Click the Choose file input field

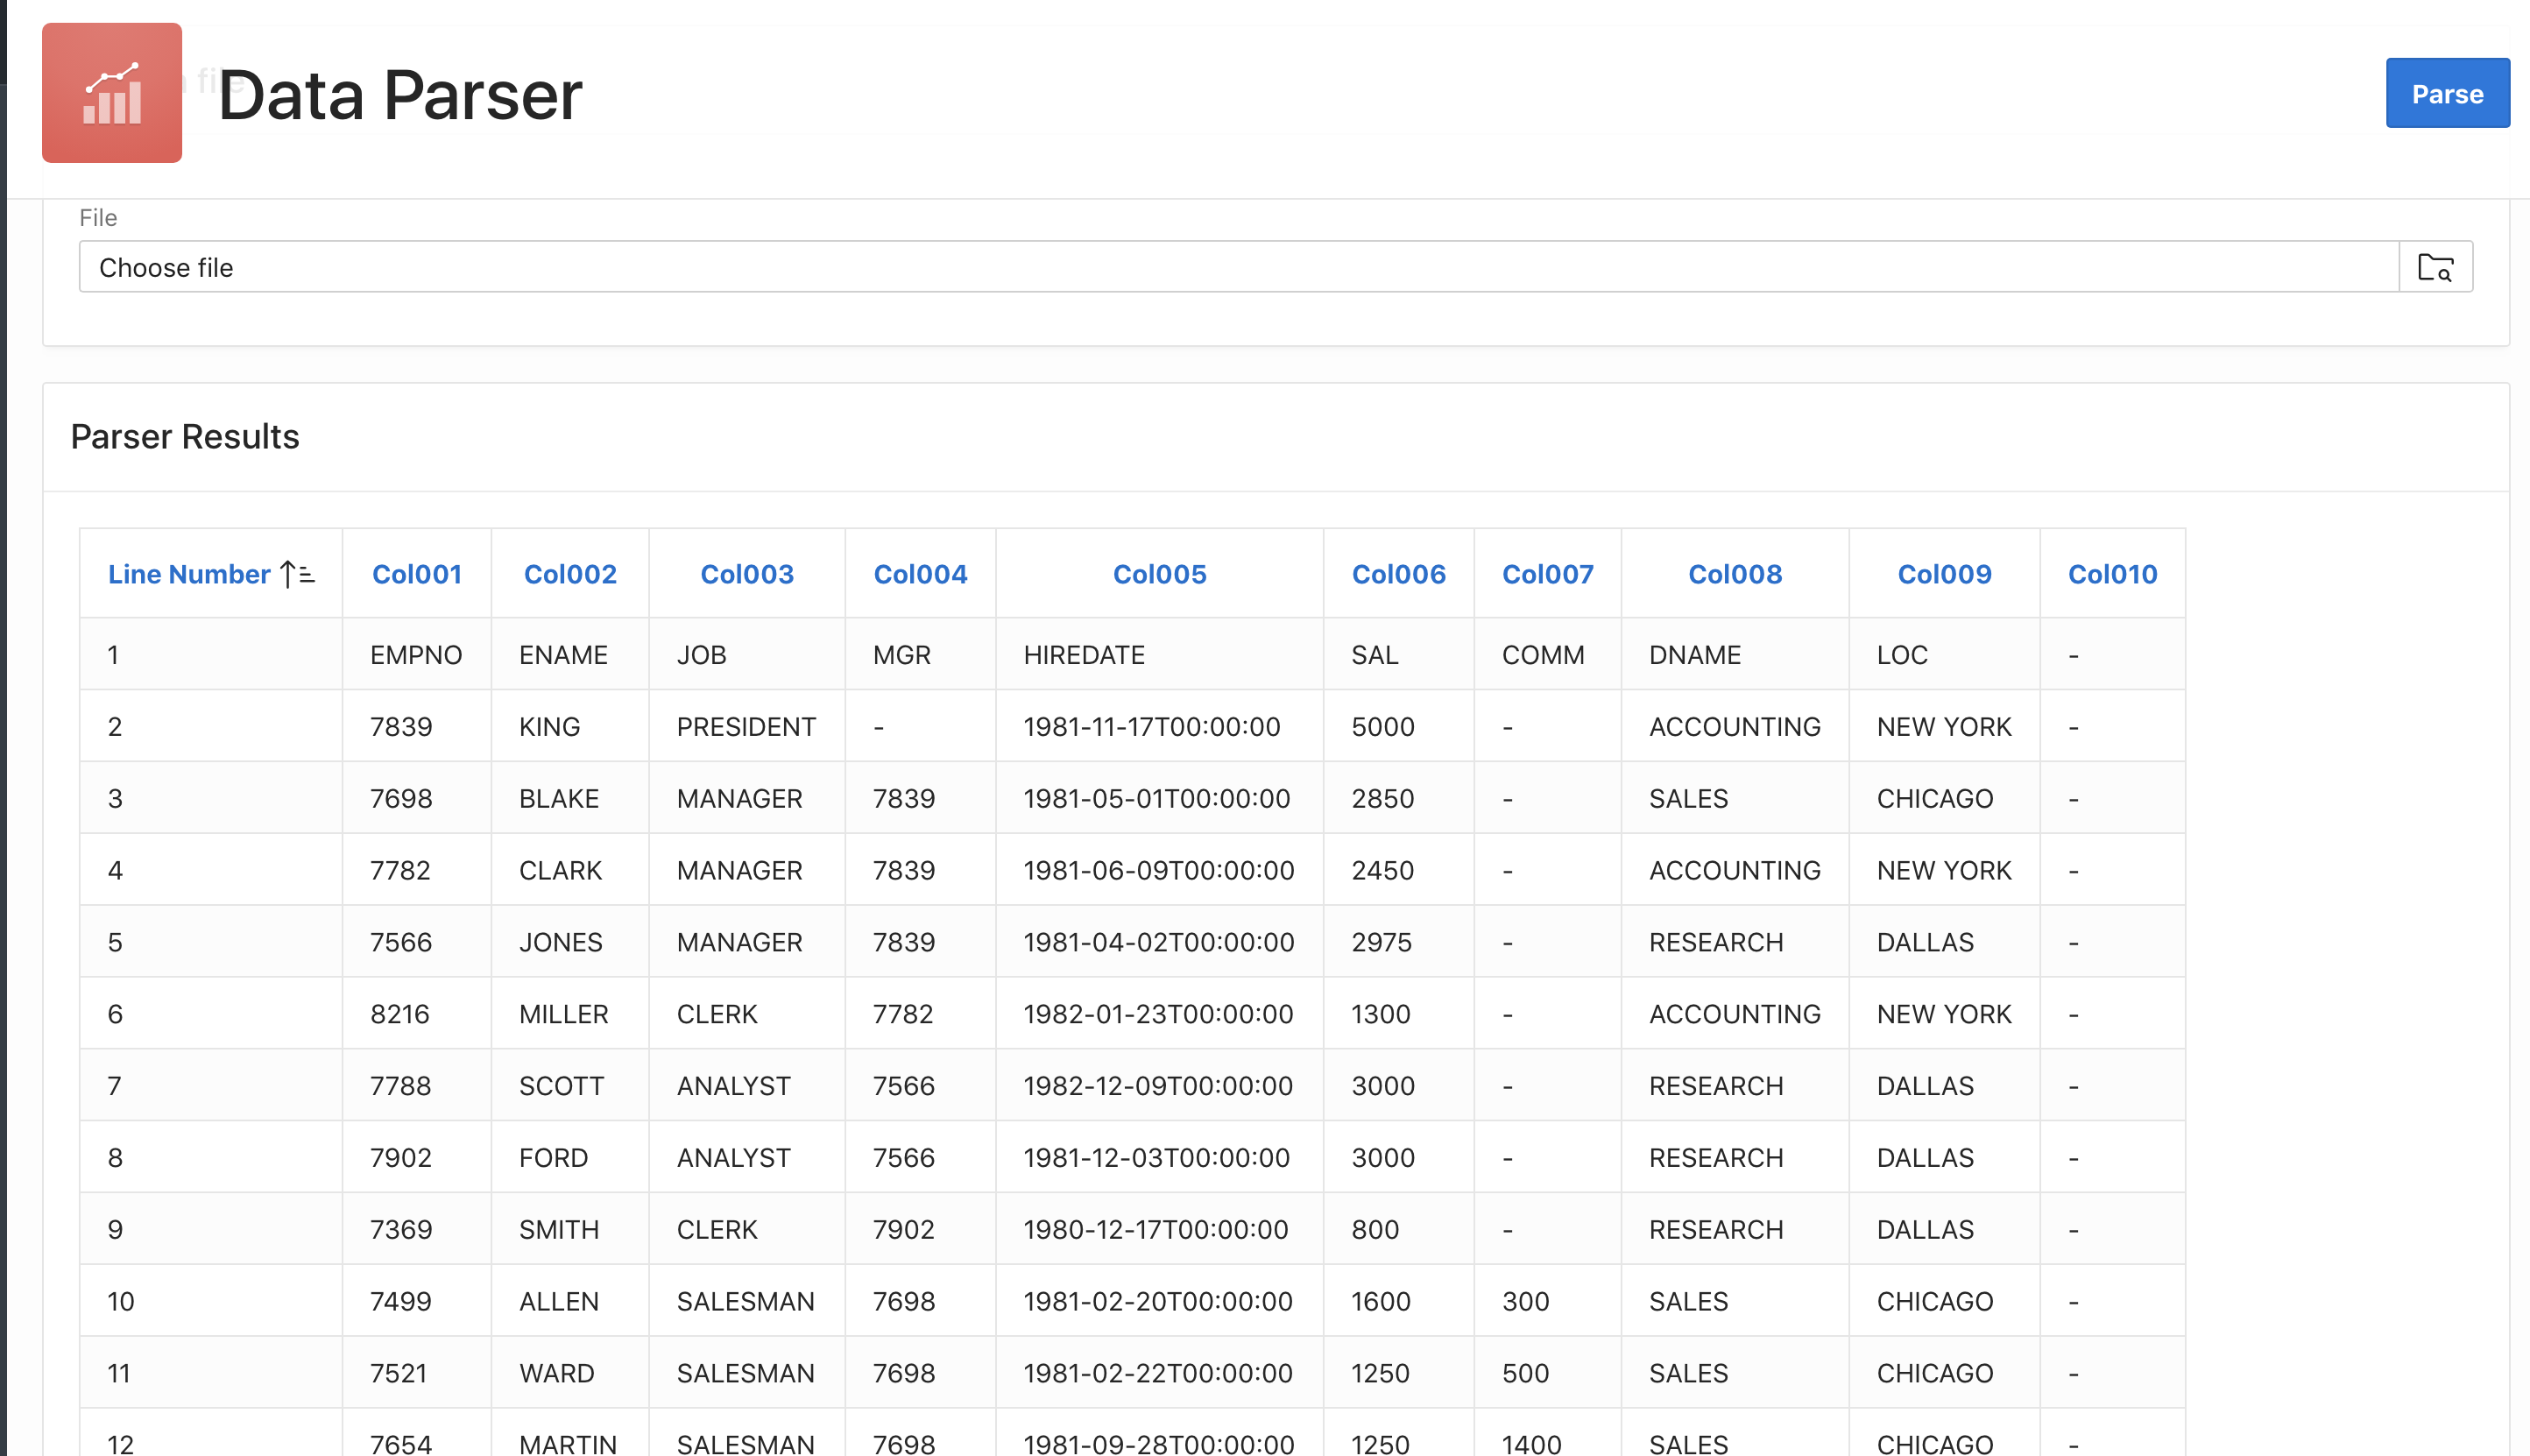(x=1238, y=267)
